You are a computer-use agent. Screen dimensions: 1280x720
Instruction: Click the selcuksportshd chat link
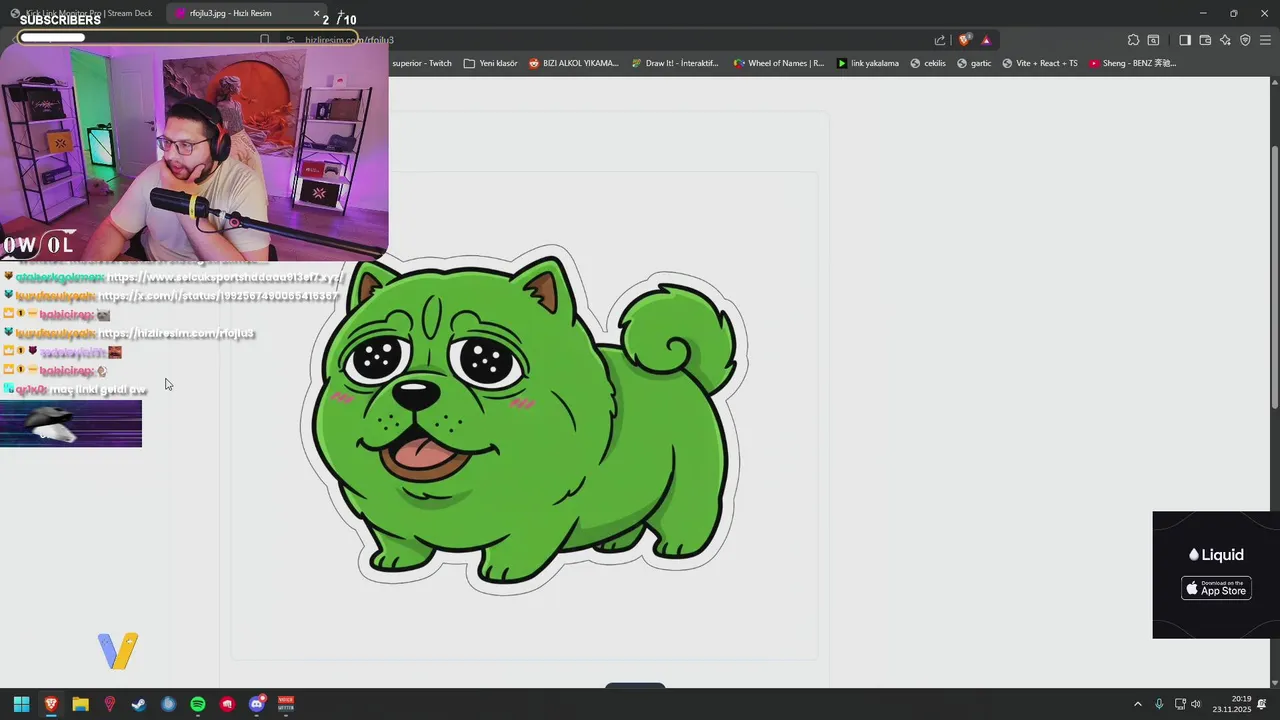[225, 277]
